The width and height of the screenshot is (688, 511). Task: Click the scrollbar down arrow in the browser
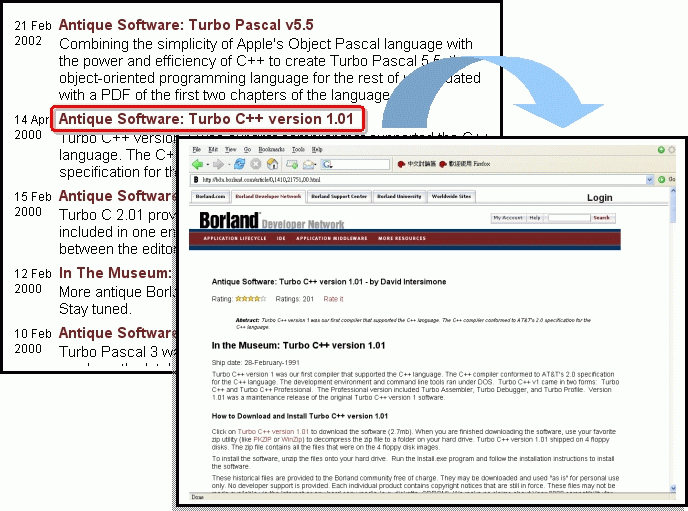(x=673, y=488)
